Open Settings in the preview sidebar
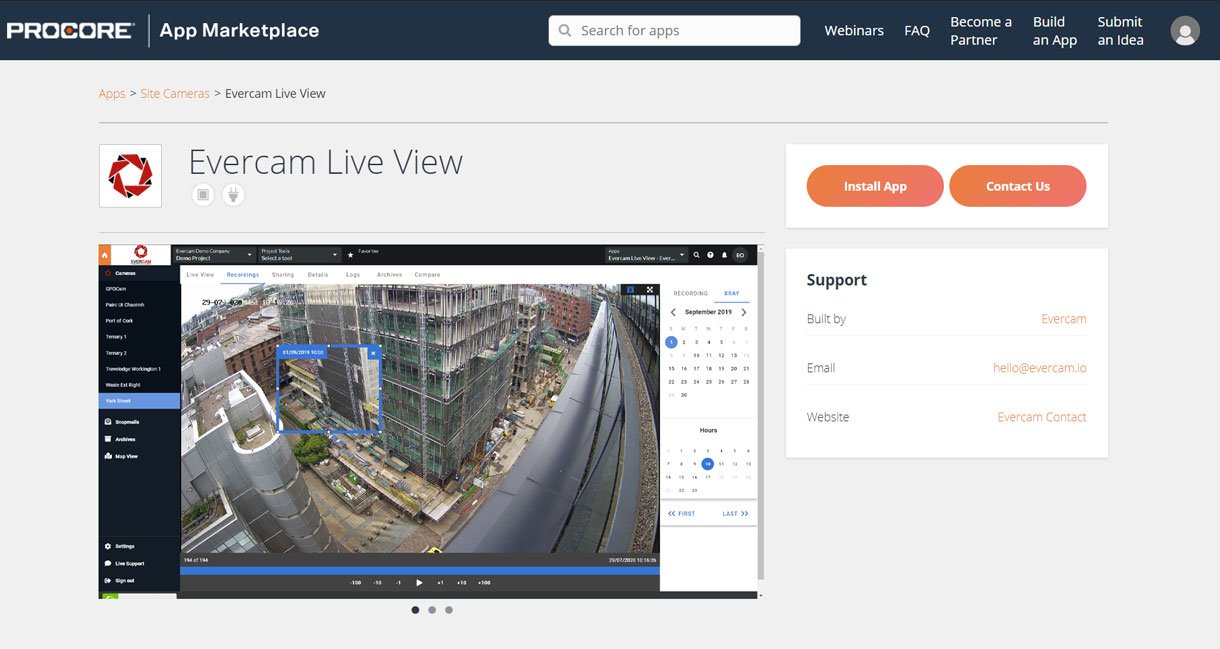Image resolution: width=1220 pixels, height=649 pixels. tap(119, 546)
